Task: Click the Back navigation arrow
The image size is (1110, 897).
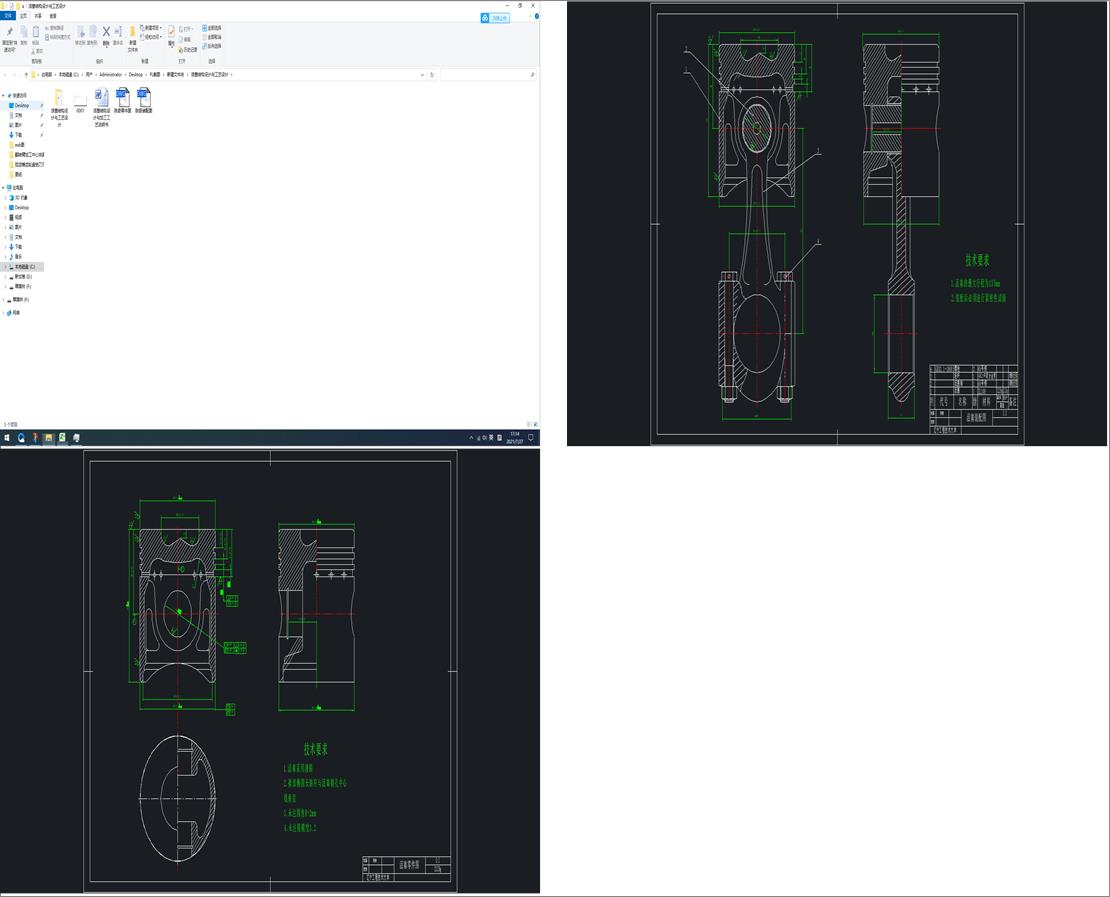Action: tap(6, 74)
